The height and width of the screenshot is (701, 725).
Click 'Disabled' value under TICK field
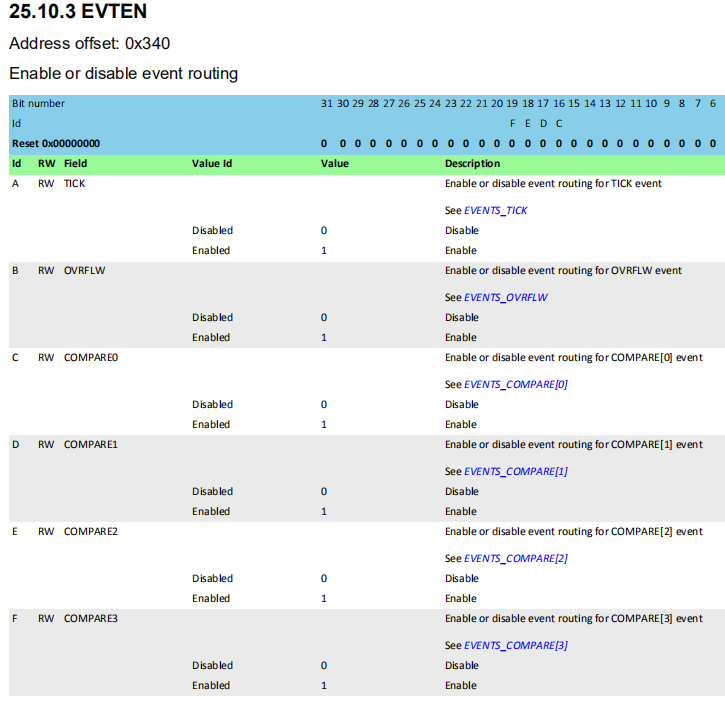point(212,230)
